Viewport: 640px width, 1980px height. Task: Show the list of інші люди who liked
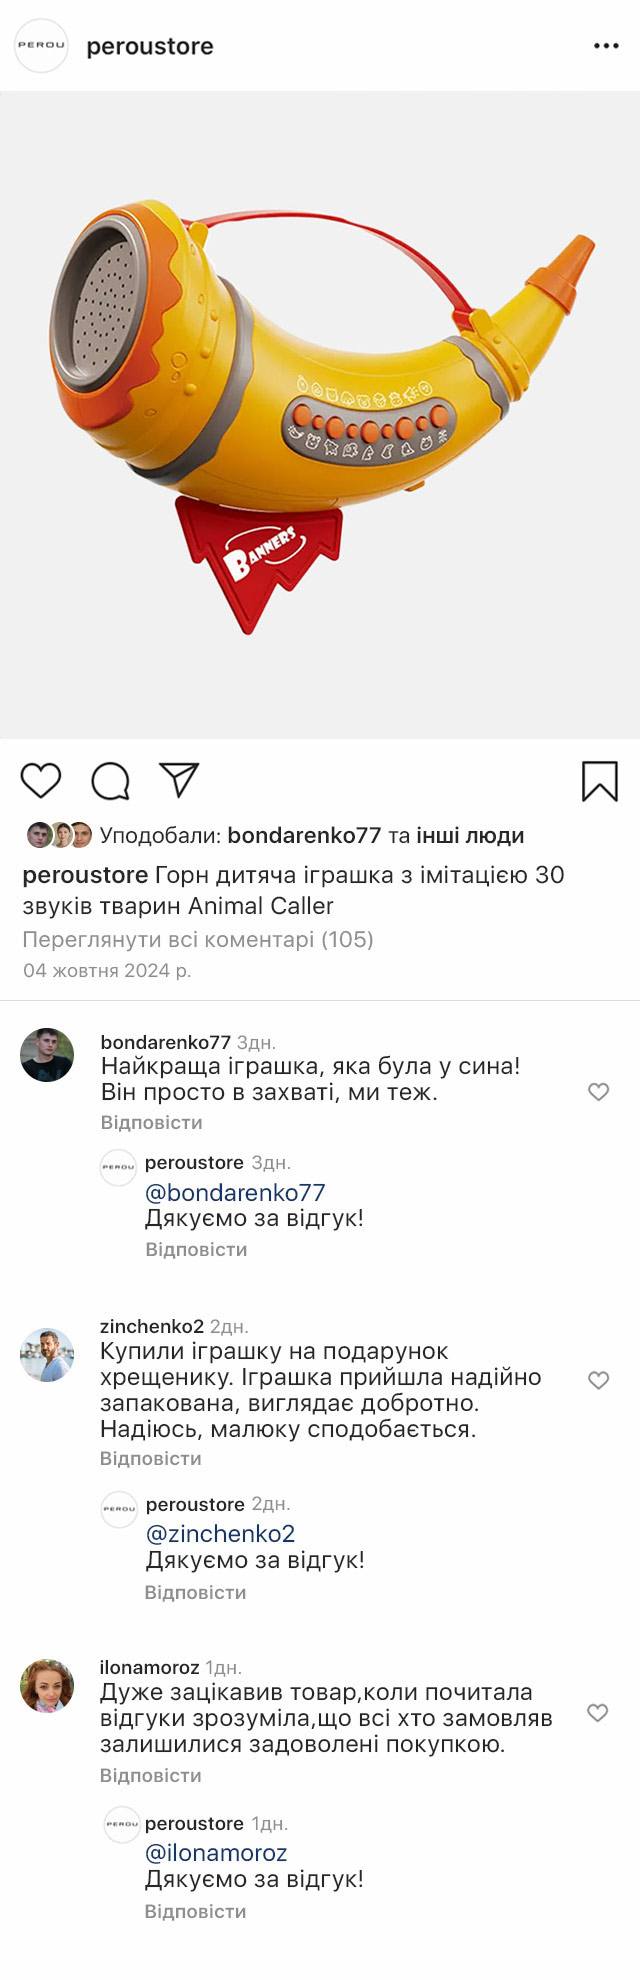point(470,835)
